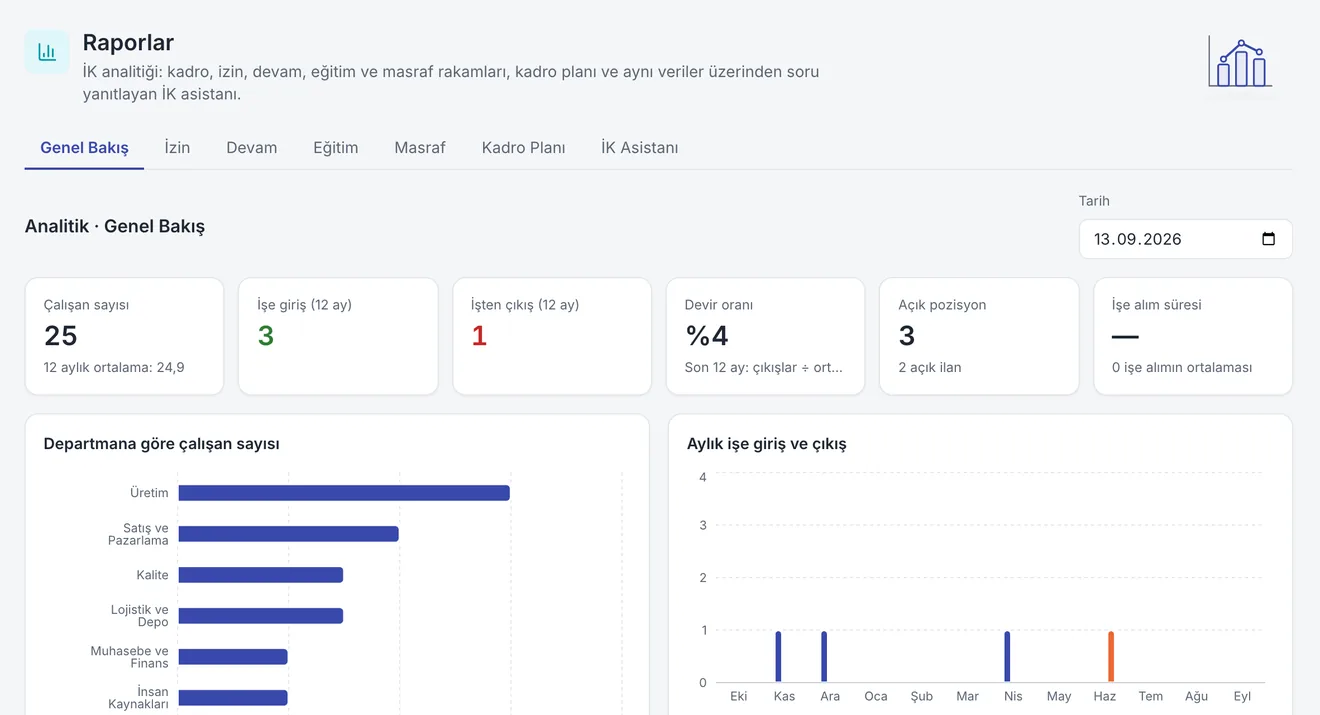The image size is (1320, 715).
Task: Select the Eğitim tab
Action: [335, 147]
